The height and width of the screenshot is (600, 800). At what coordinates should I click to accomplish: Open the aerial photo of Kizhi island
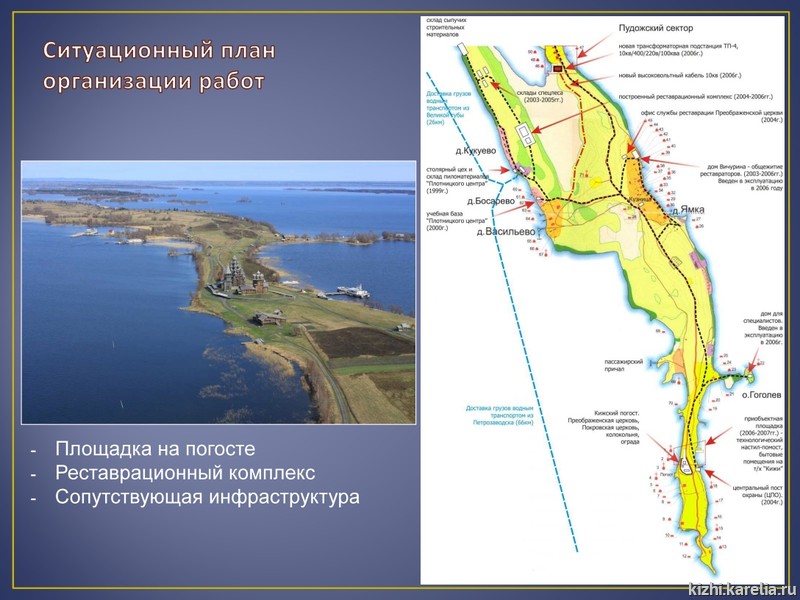click(x=217, y=290)
